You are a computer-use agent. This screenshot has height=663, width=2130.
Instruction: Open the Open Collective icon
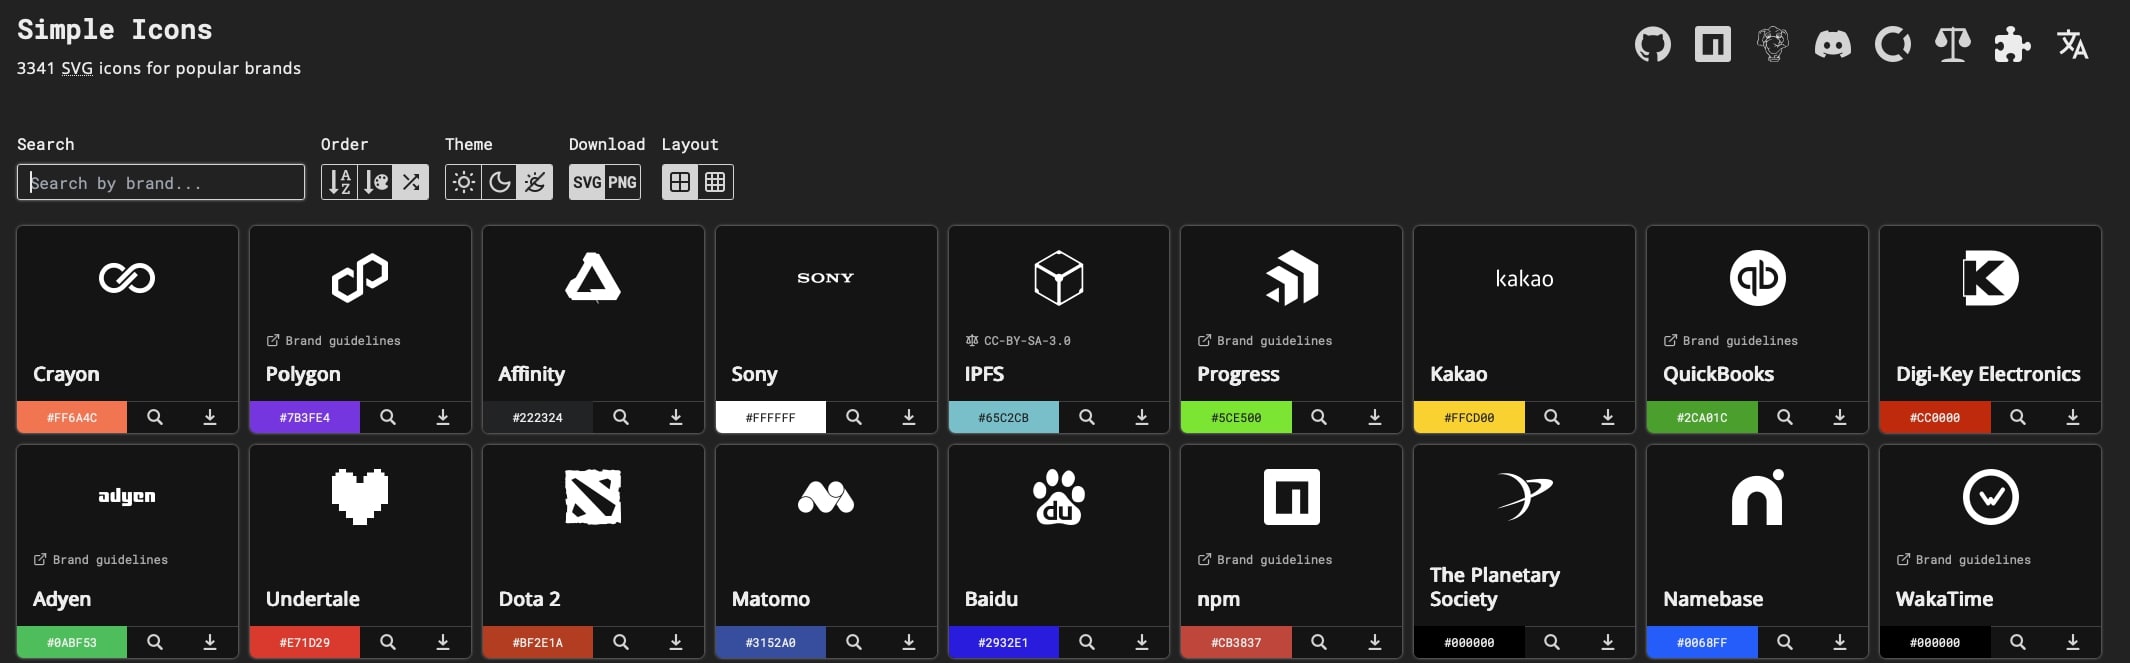click(1892, 44)
